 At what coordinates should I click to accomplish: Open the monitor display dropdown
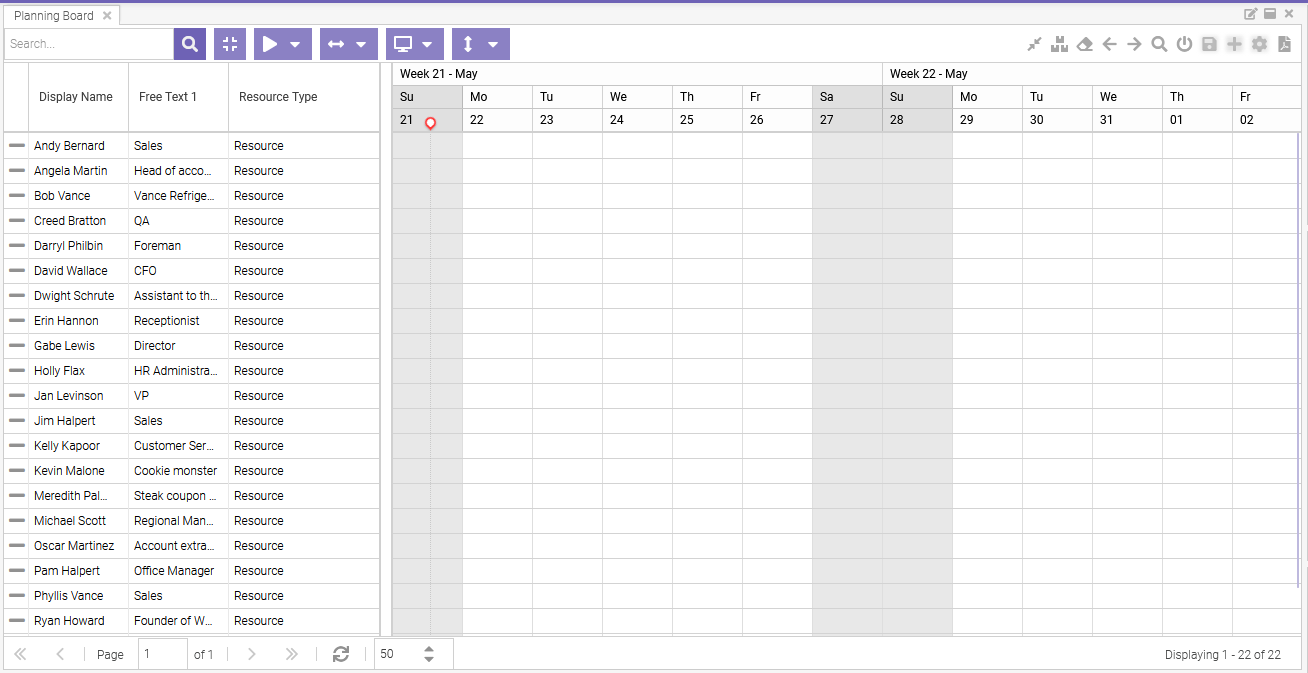[x=427, y=44]
